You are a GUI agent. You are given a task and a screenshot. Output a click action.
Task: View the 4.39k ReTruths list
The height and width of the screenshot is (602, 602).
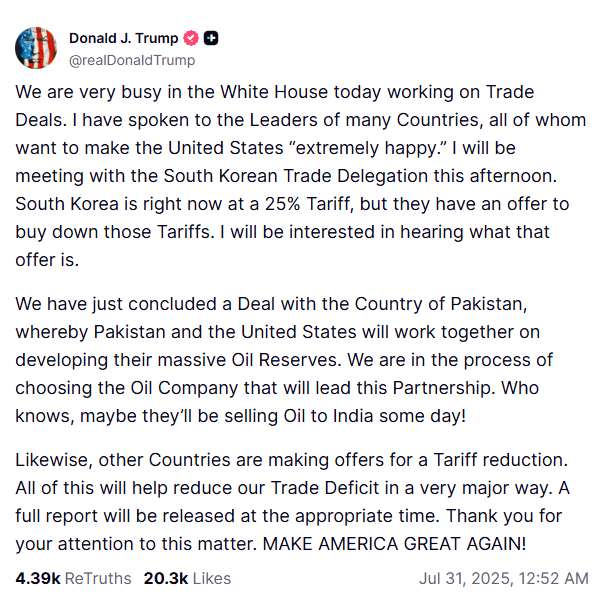tap(73, 578)
